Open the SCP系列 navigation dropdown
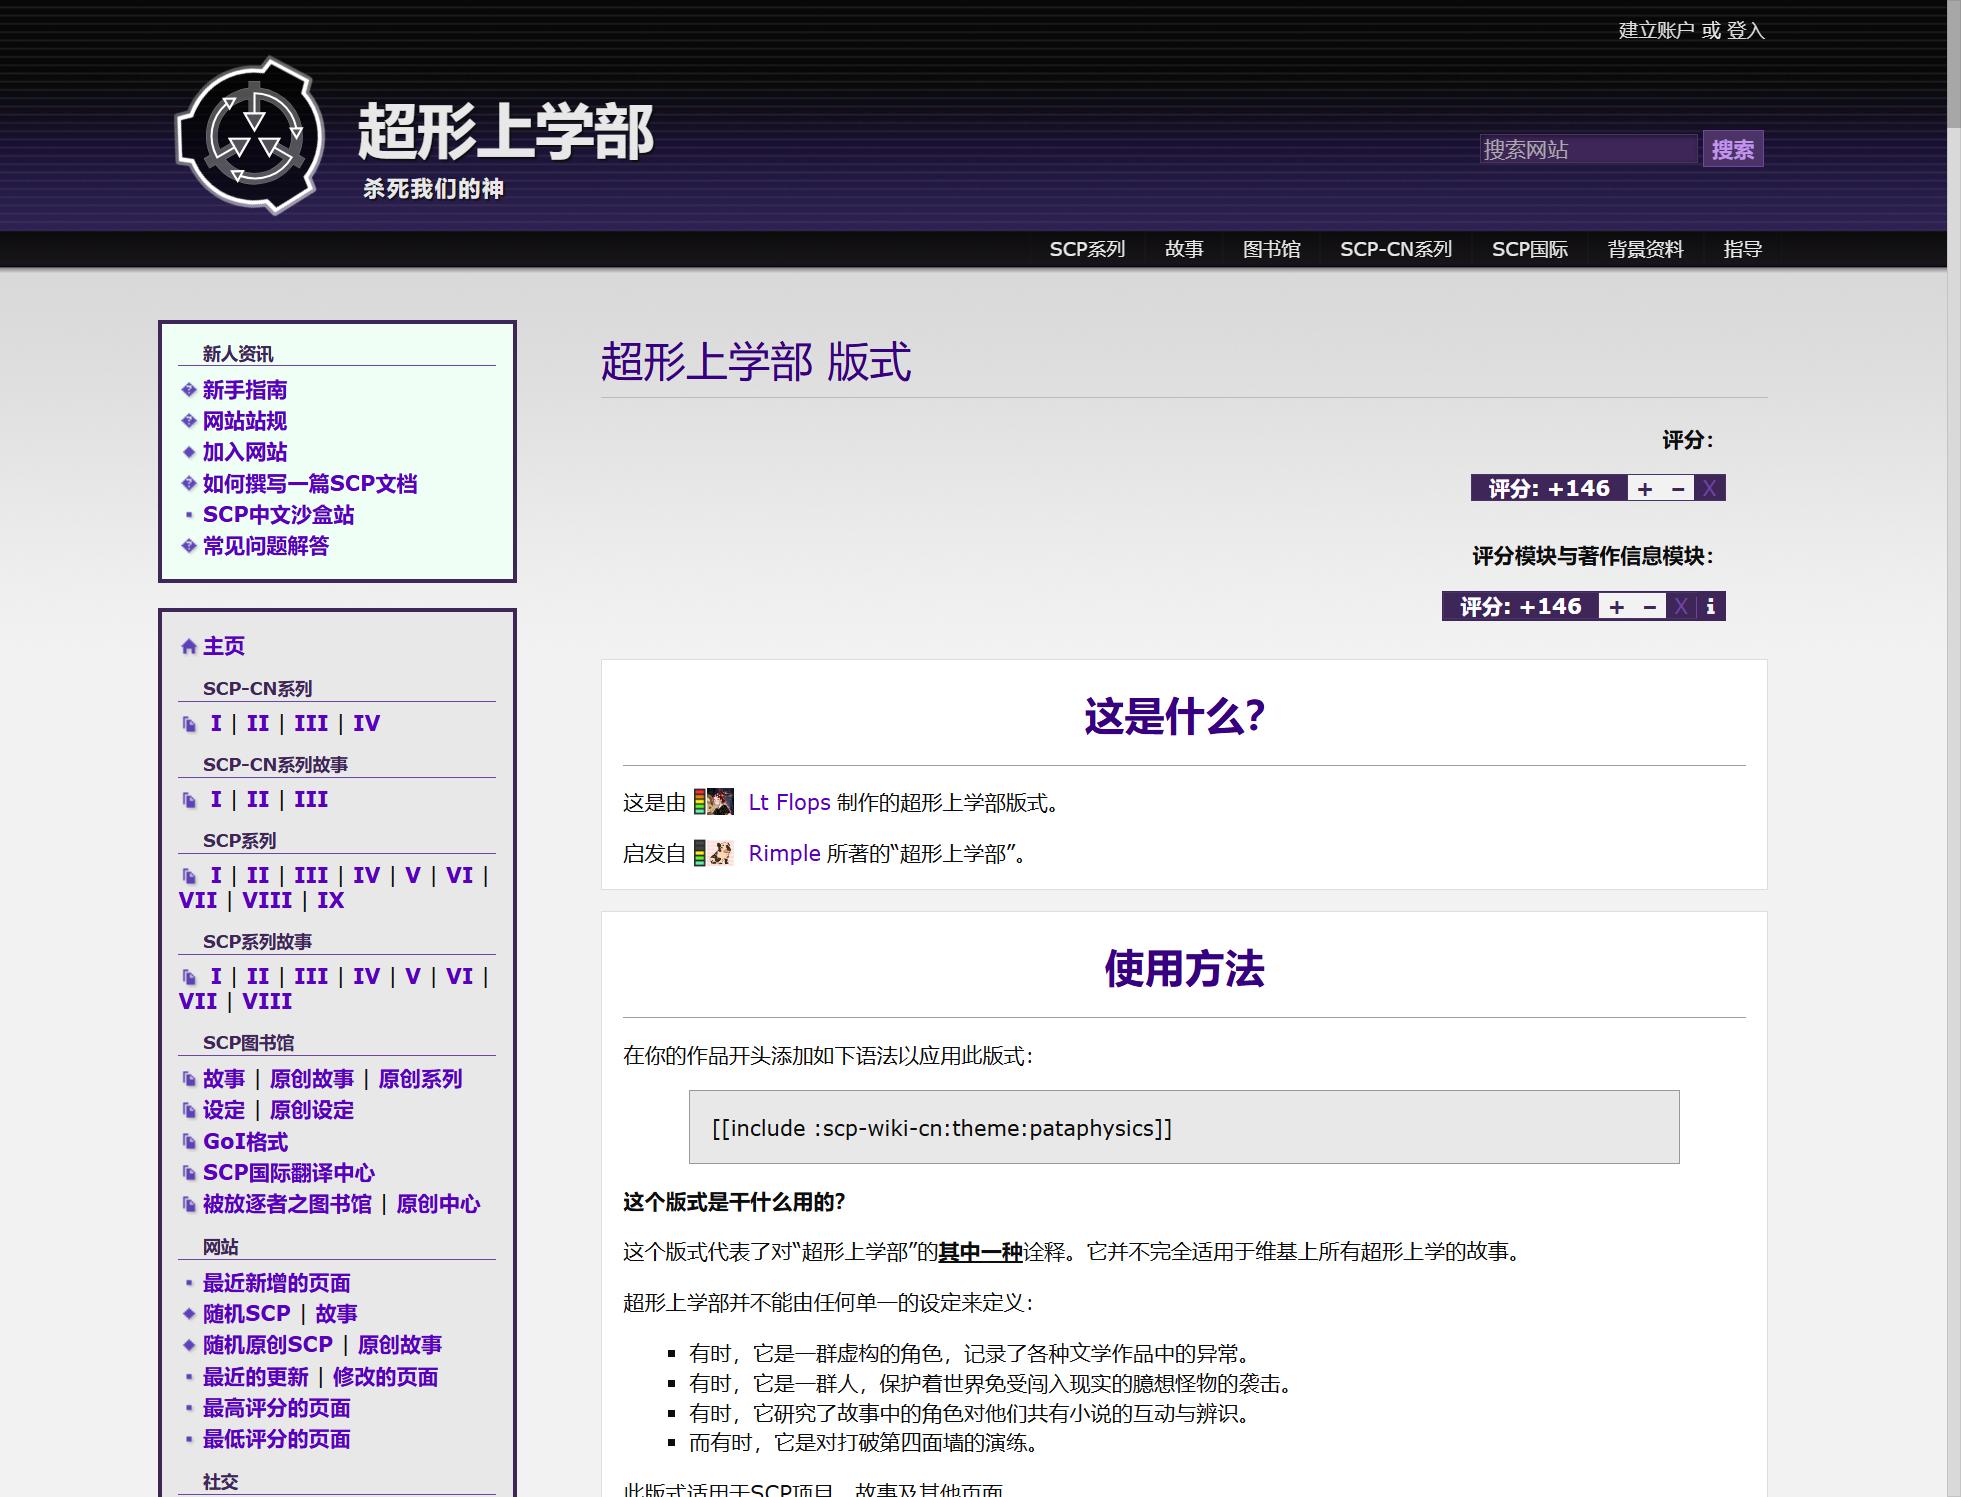Image resolution: width=1961 pixels, height=1497 pixels. tap(1087, 250)
